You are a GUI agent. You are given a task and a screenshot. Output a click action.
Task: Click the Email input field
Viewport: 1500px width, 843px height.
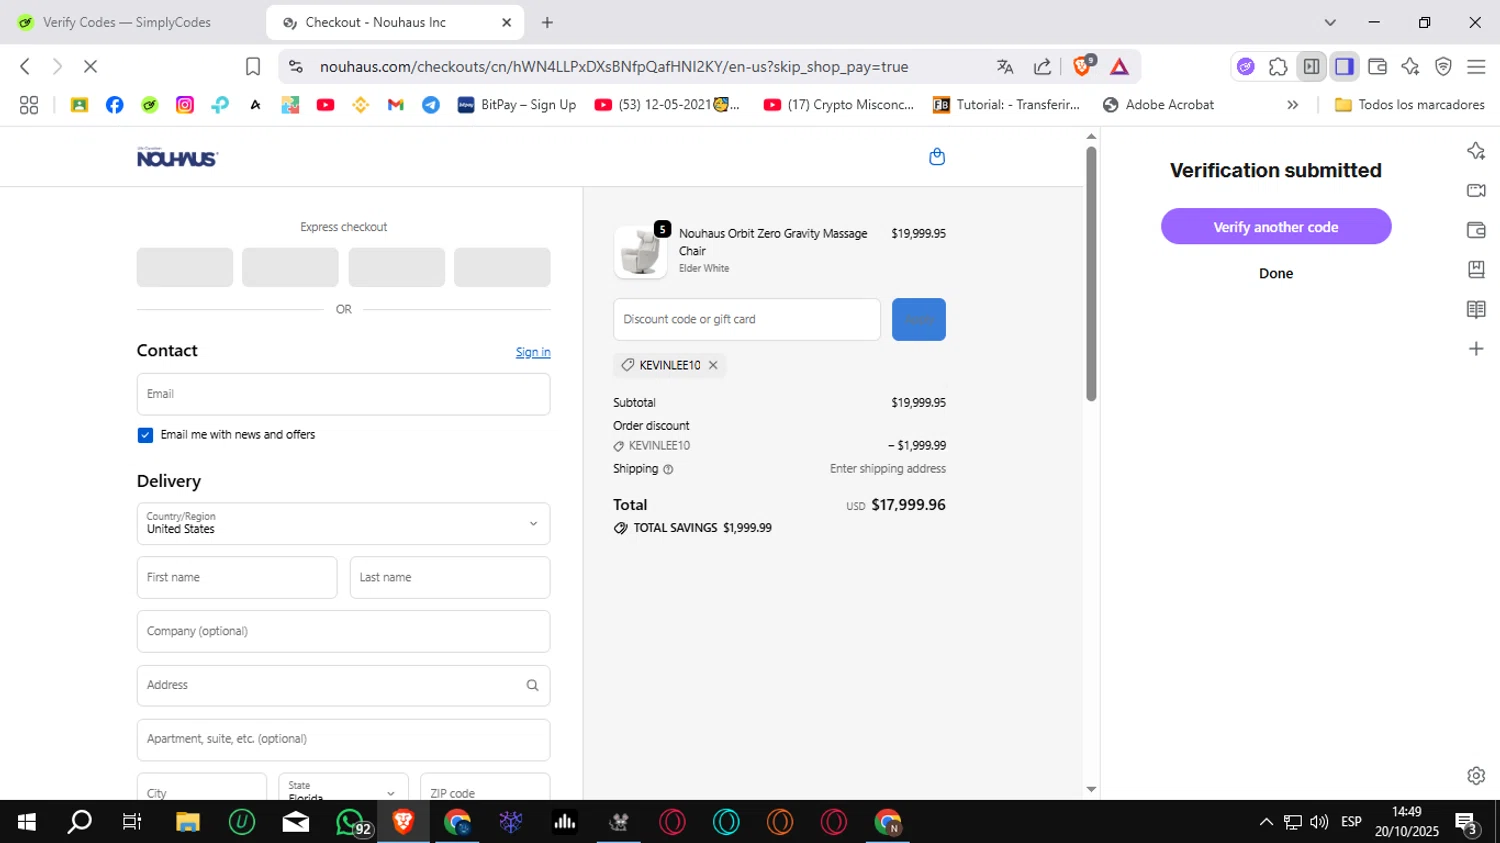point(343,394)
